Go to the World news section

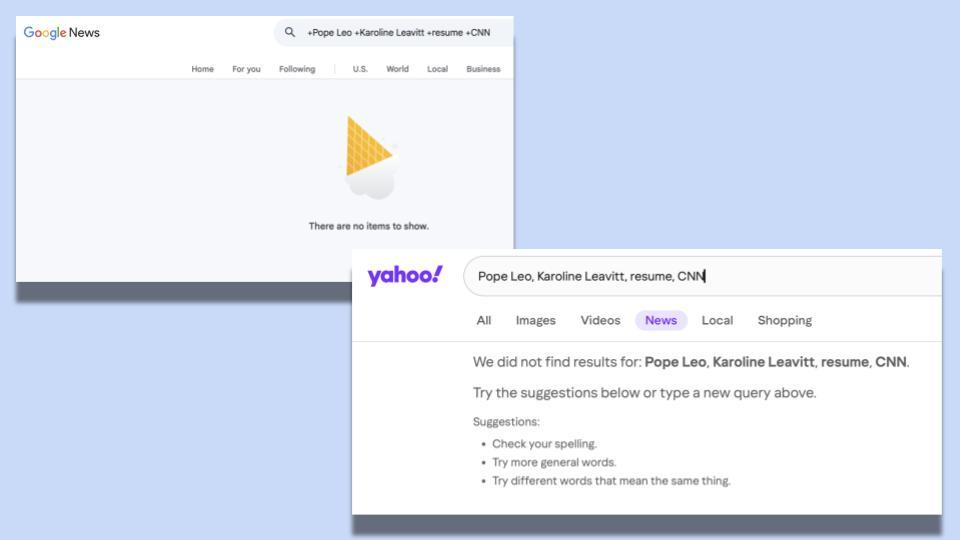coord(397,69)
